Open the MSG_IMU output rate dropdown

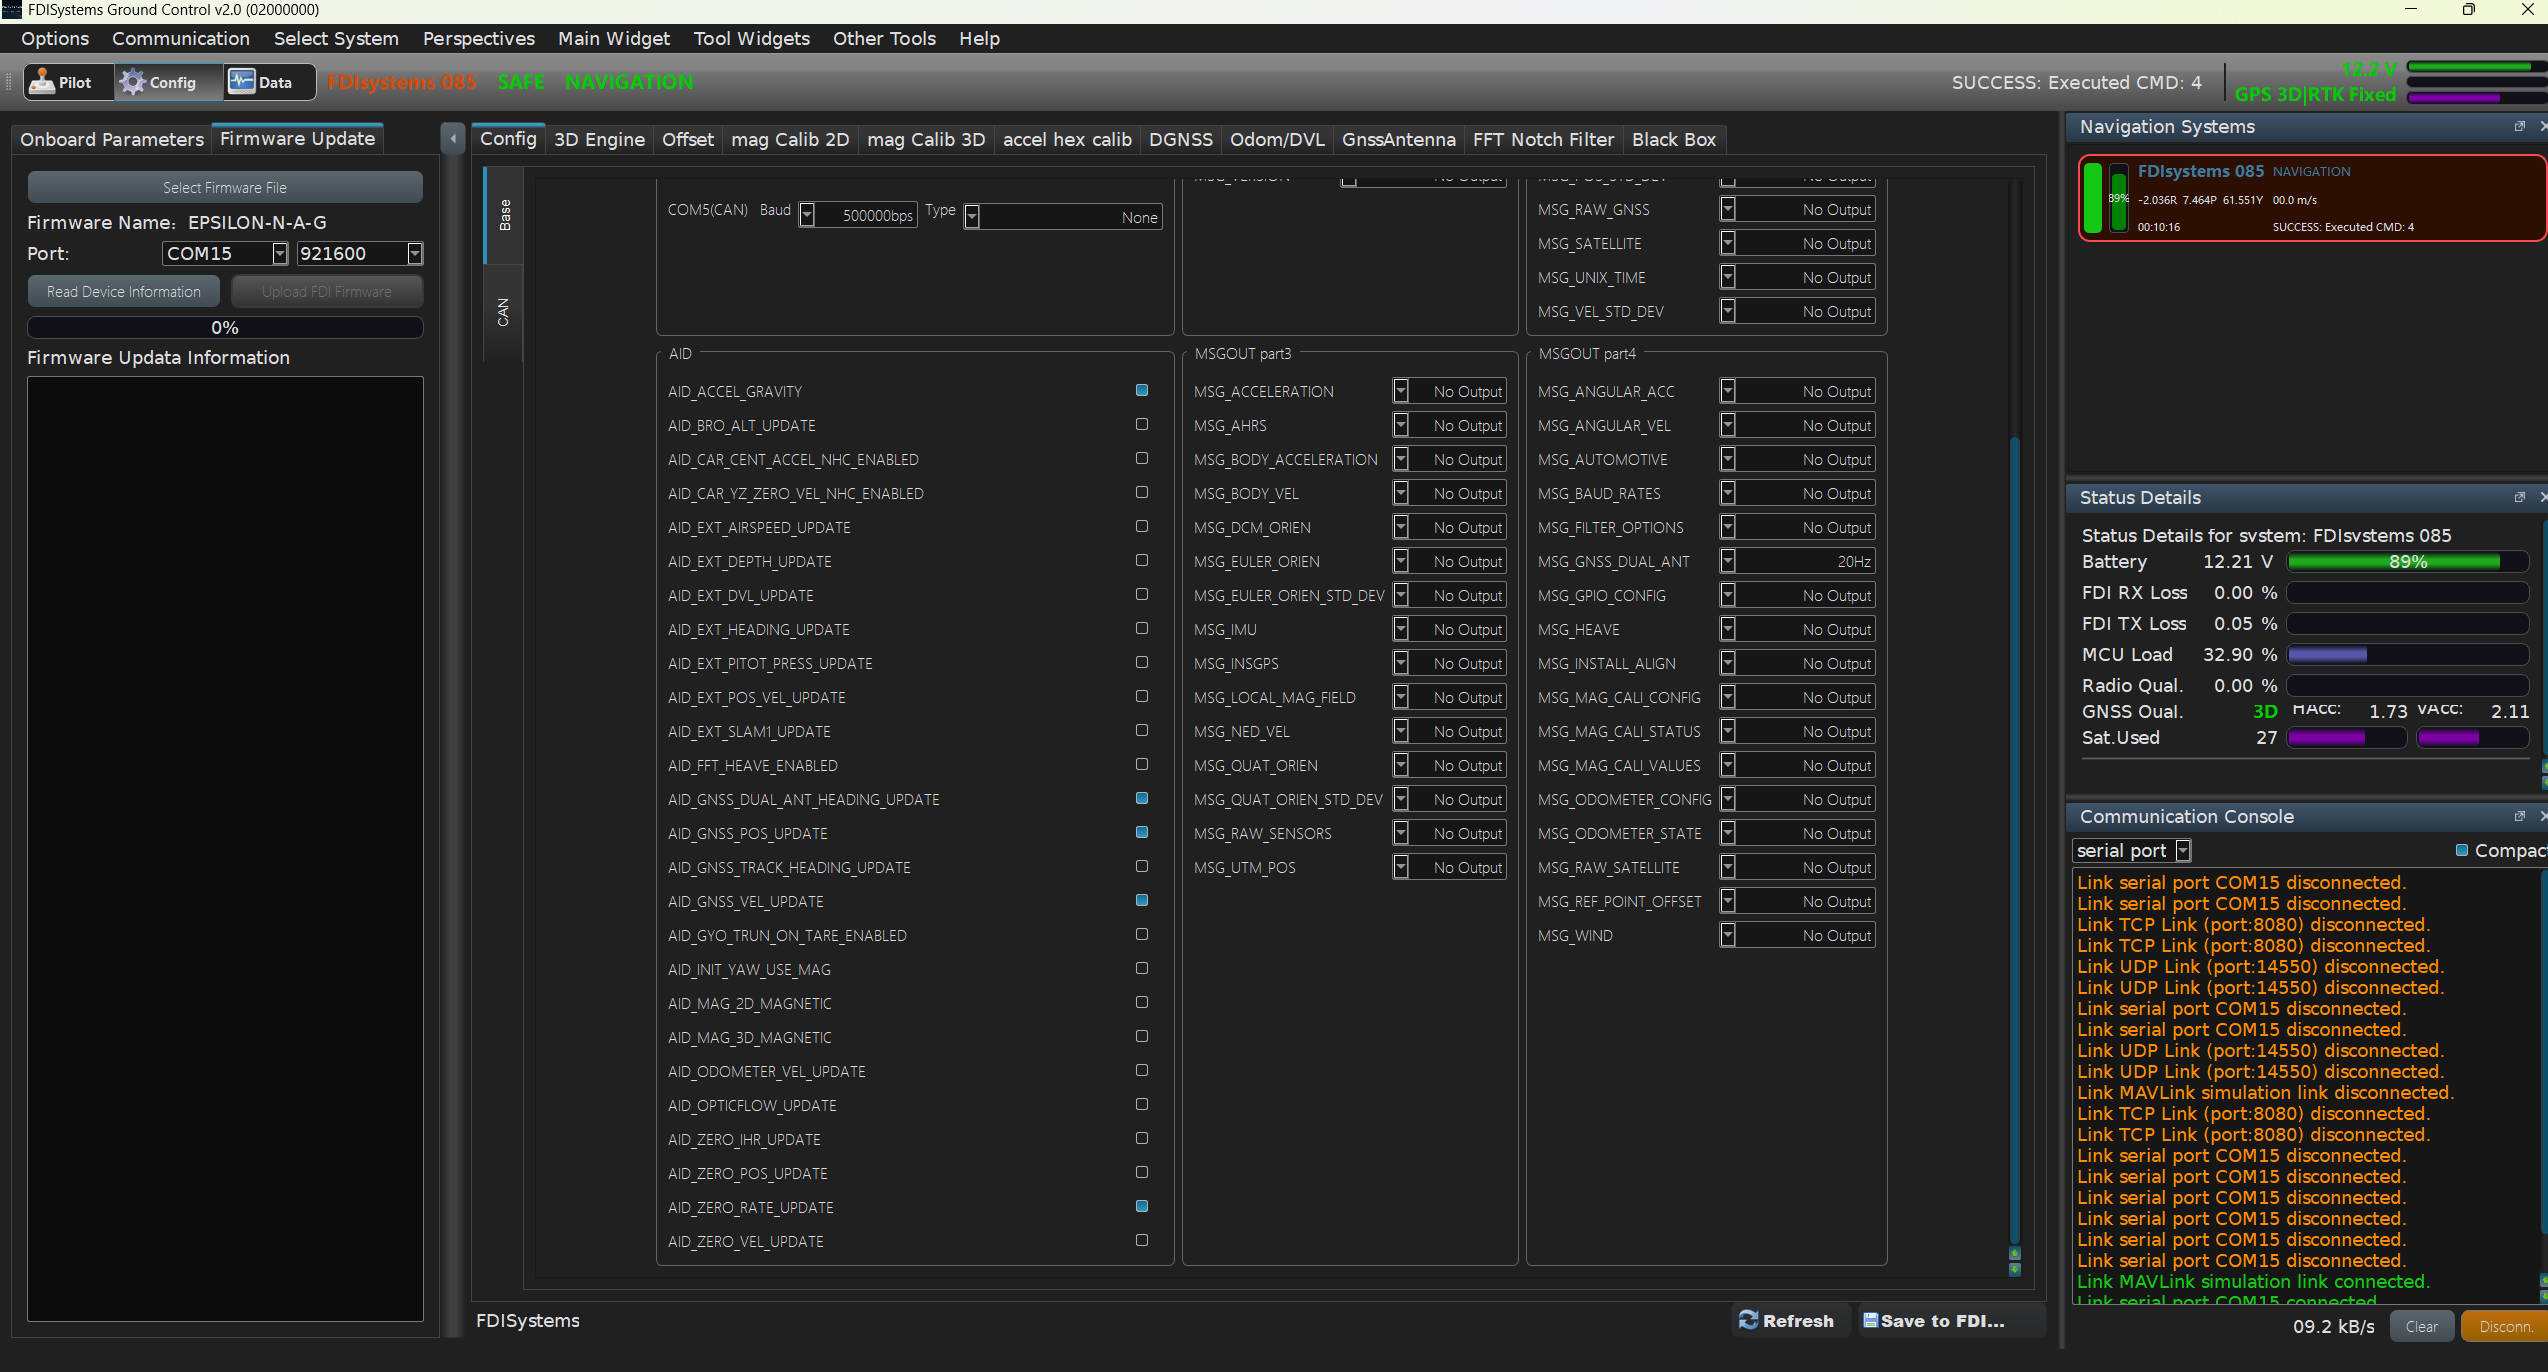coord(1450,630)
